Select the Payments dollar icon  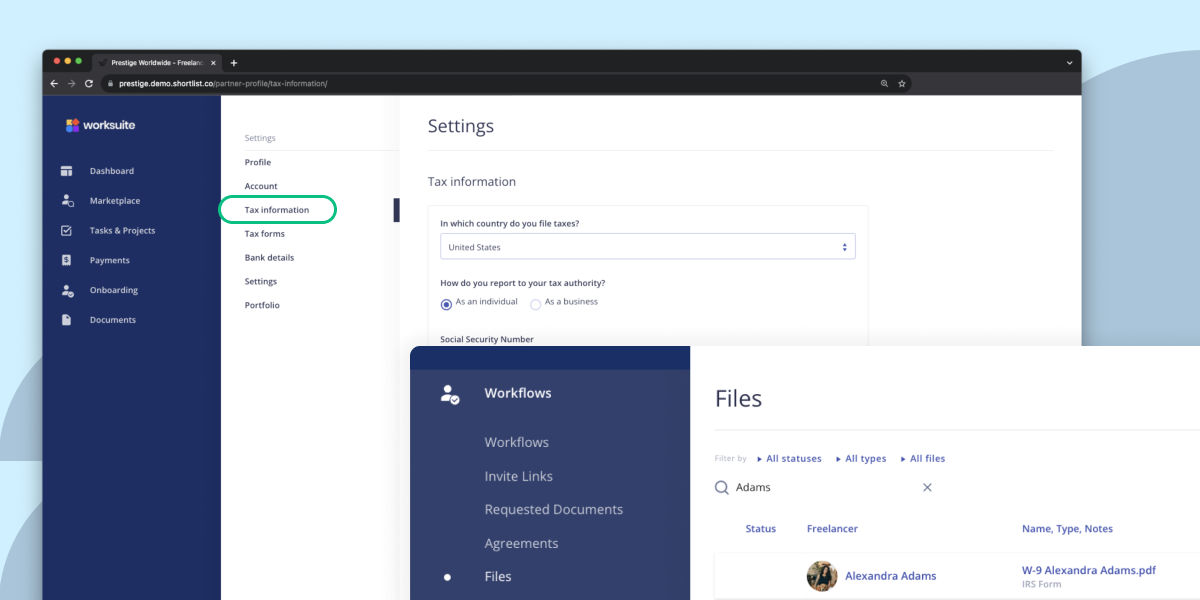pos(67,260)
